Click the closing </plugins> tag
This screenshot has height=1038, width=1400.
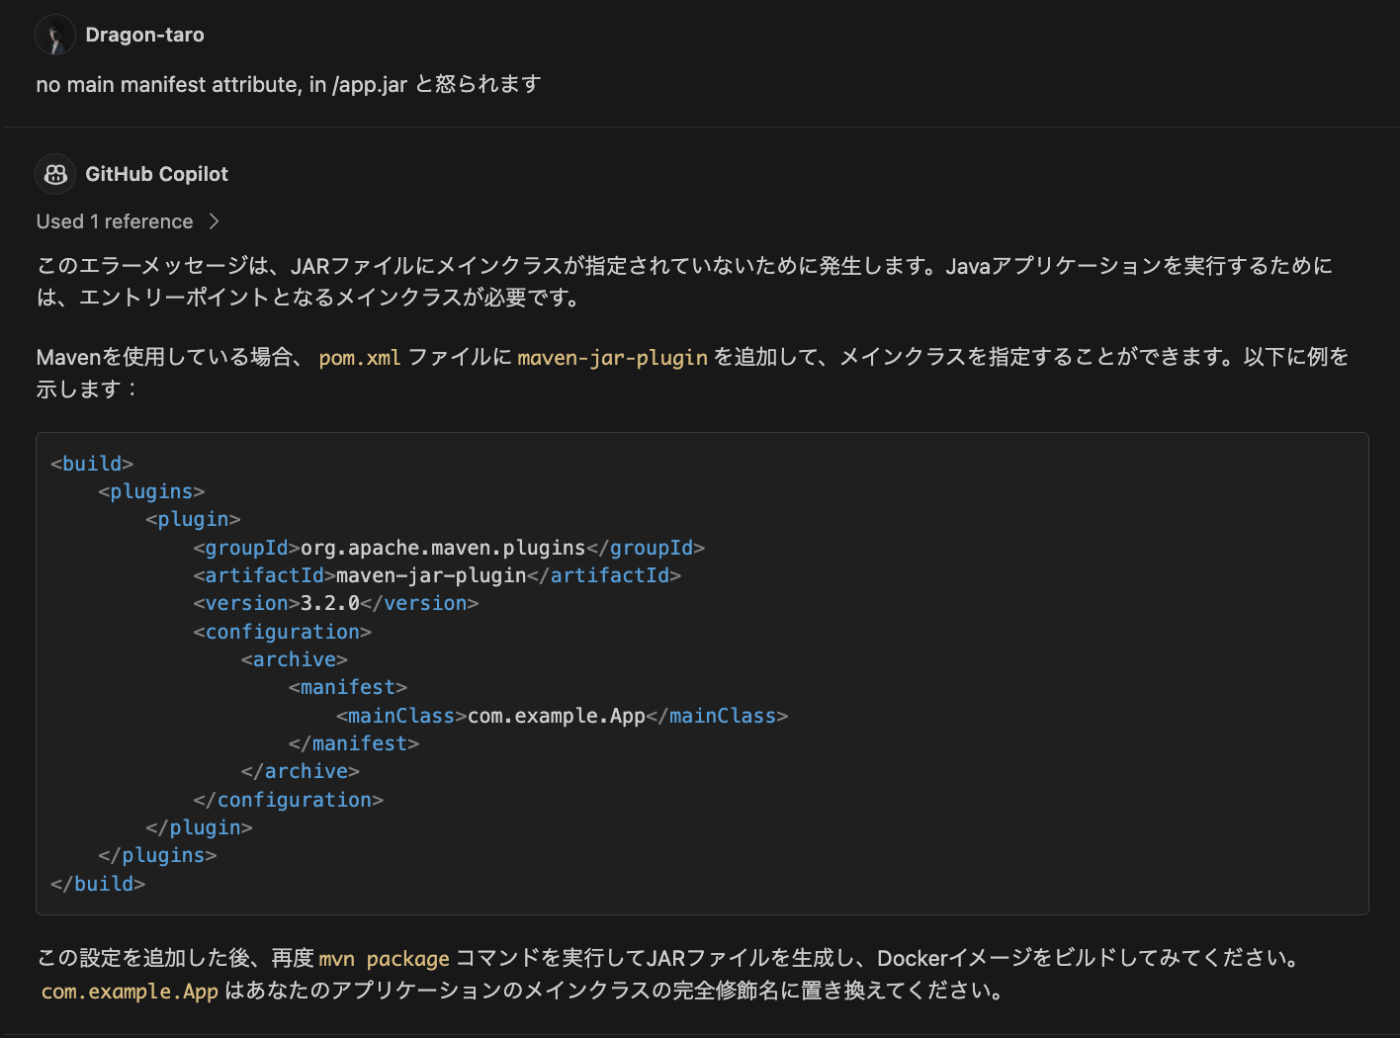pyautogui.click(x=157, y=856)
